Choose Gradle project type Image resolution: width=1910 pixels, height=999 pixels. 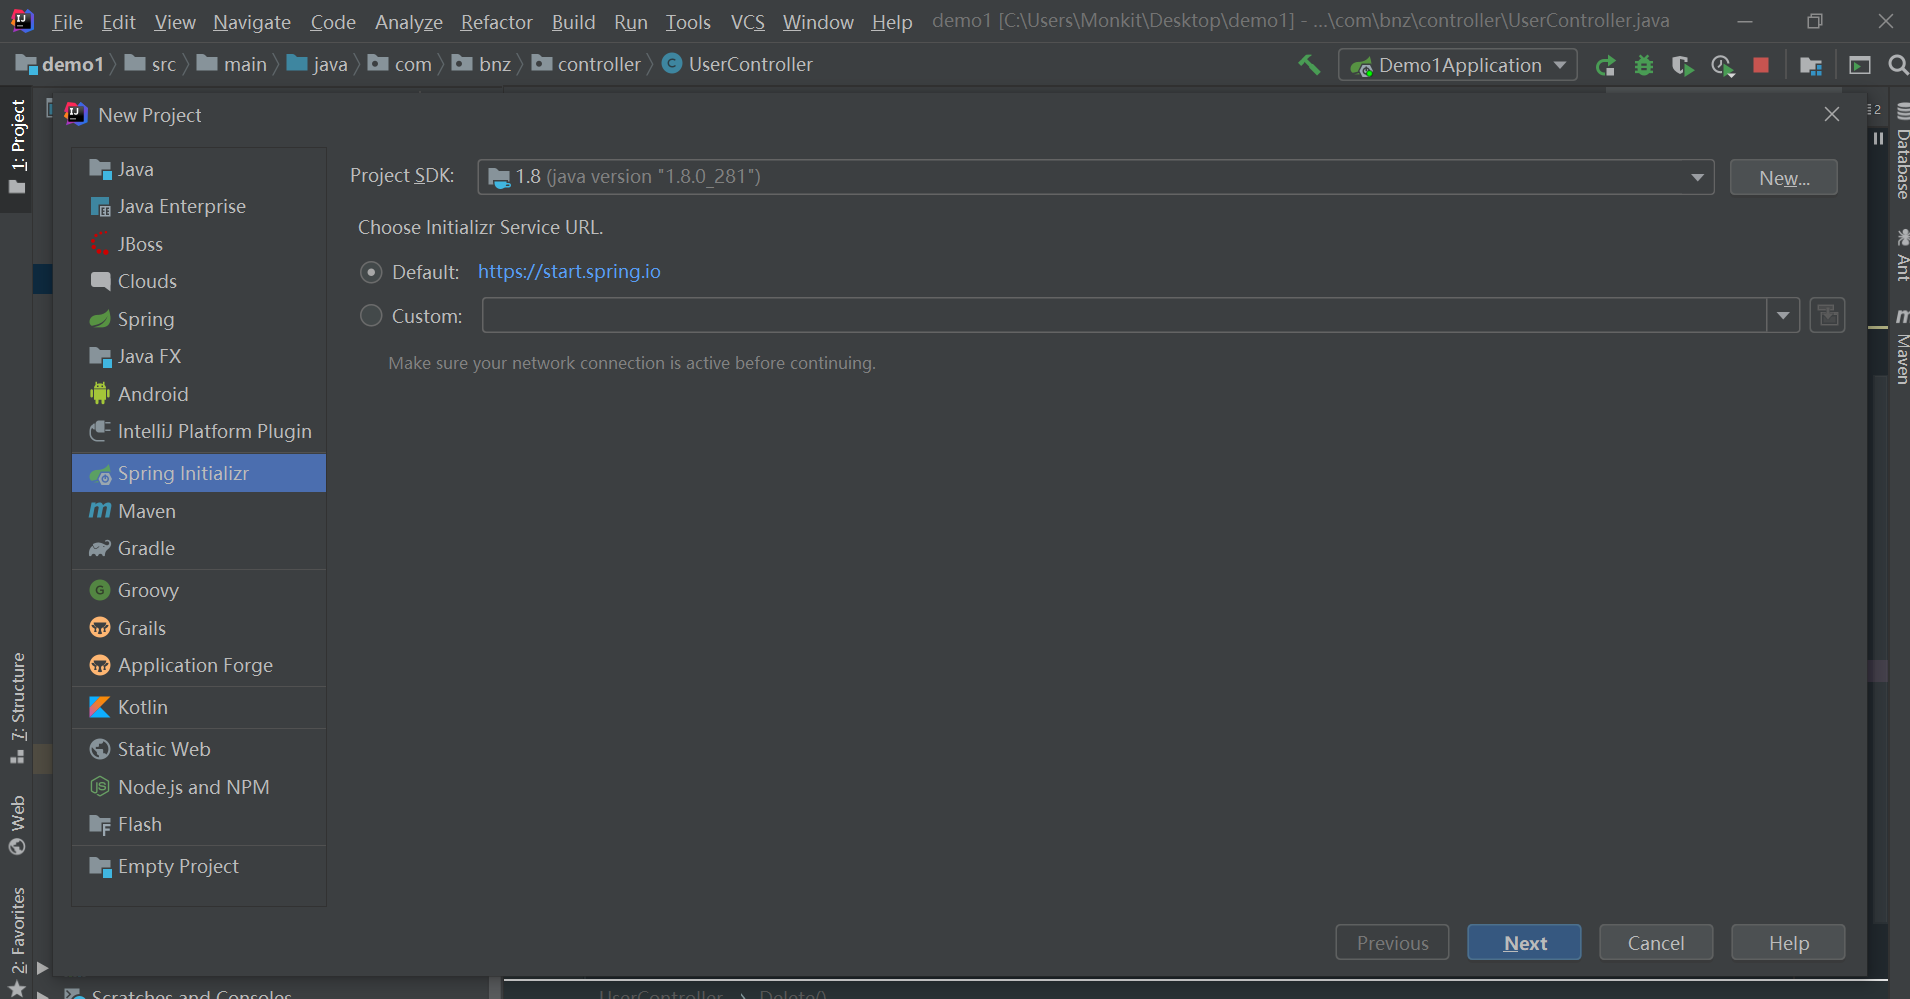coord(199,548)
